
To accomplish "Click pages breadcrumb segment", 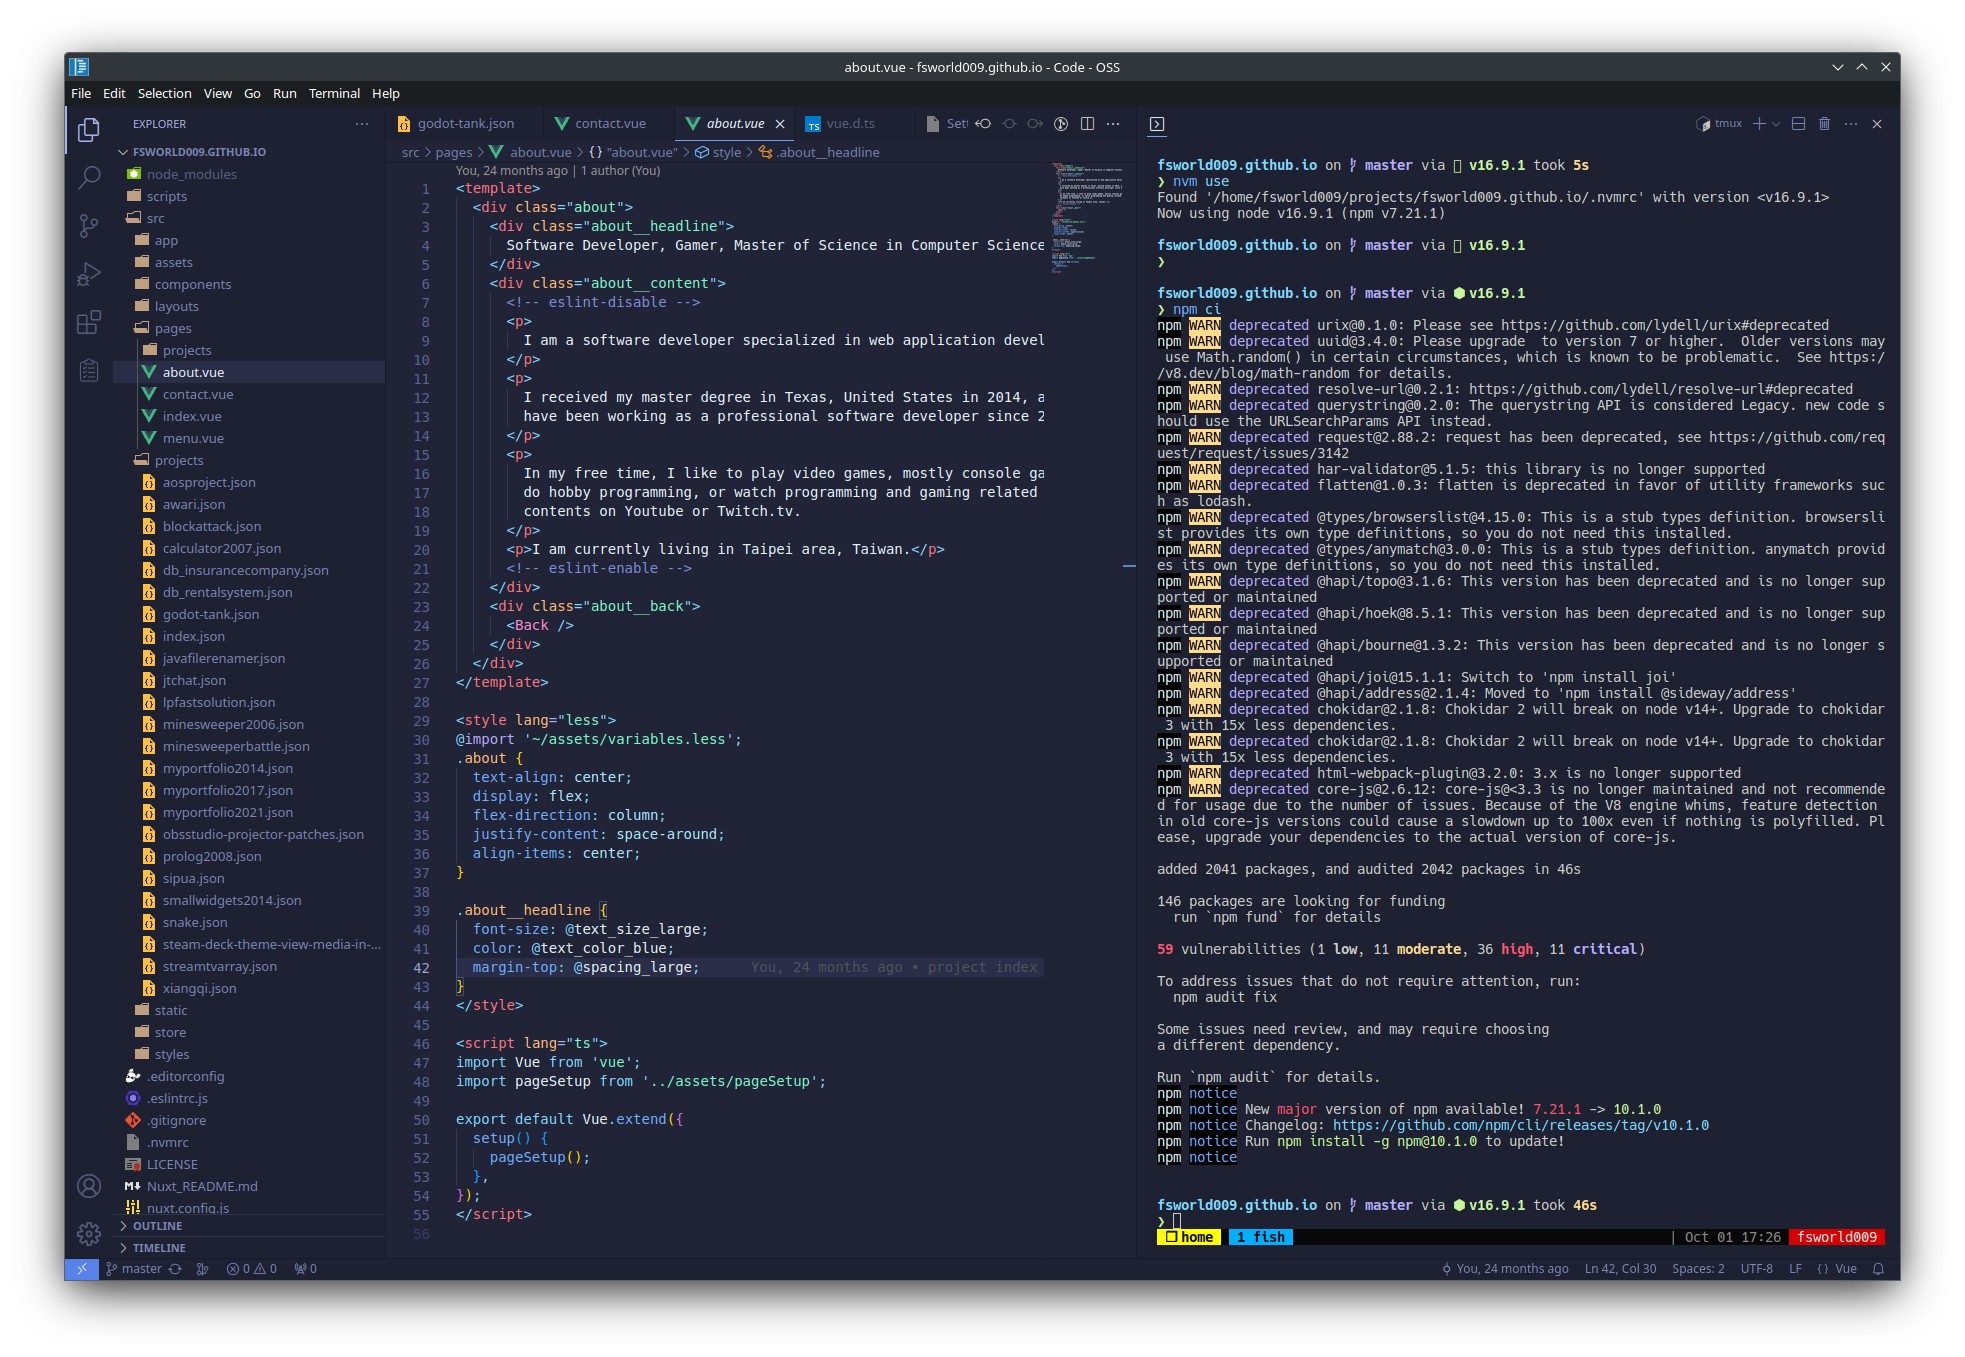I will (x=454, y=152).
